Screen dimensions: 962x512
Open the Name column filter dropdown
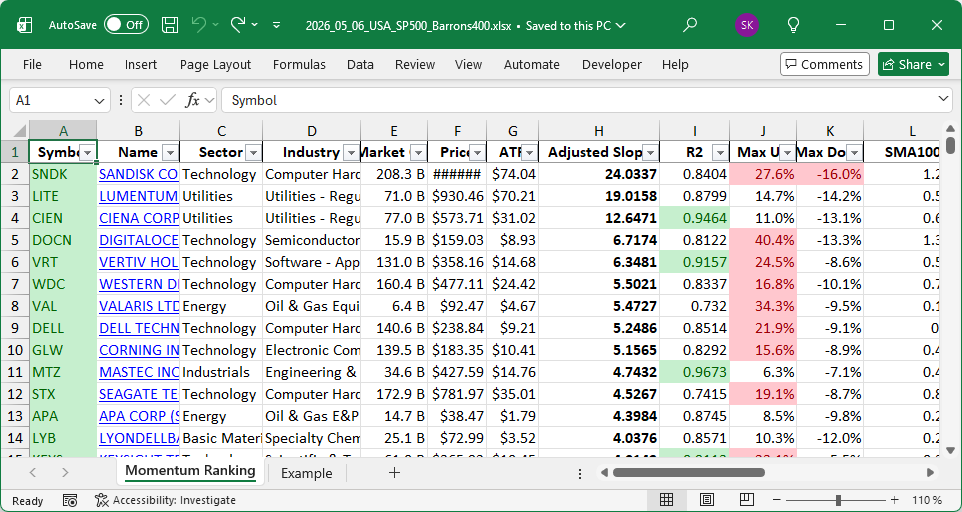(x=171, y=153)
